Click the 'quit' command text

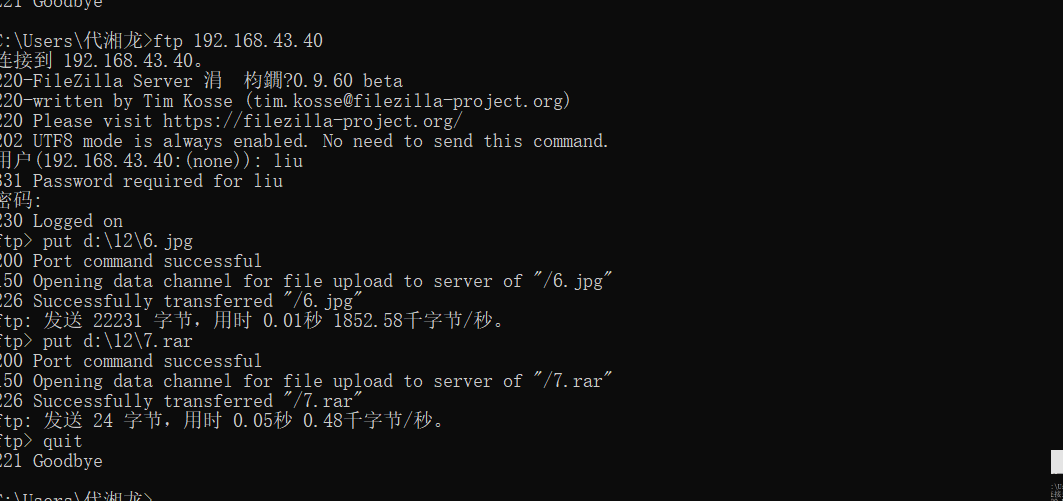[x=62, y=441]
